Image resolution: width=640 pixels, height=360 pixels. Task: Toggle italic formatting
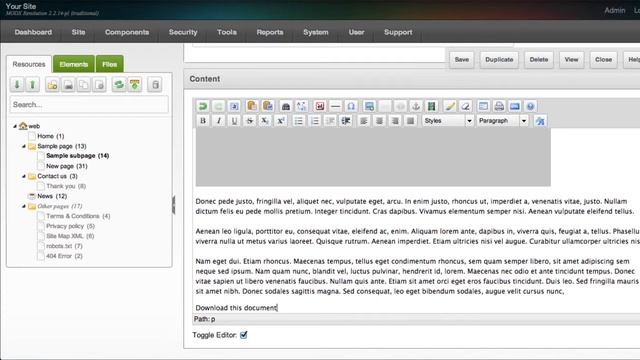tap(218, 121)
